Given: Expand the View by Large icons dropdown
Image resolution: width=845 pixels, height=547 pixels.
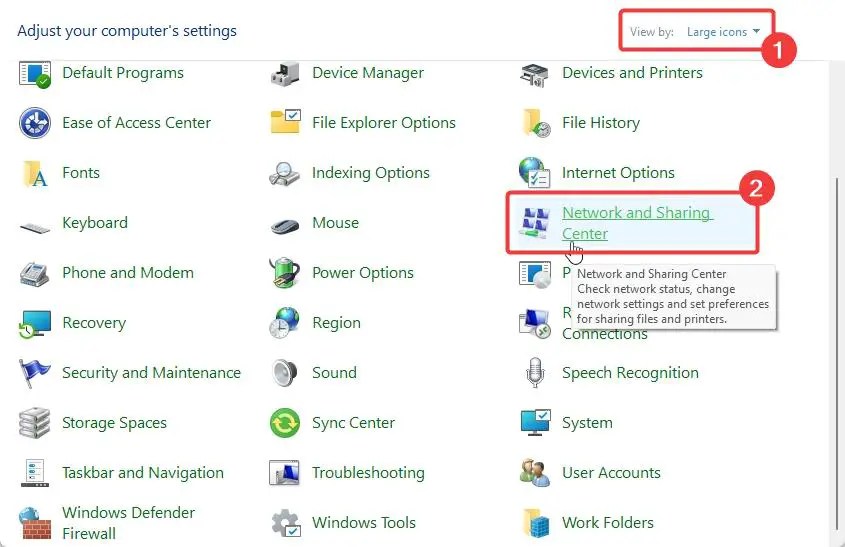Looking at the screenshot, I should pos(723,32).
